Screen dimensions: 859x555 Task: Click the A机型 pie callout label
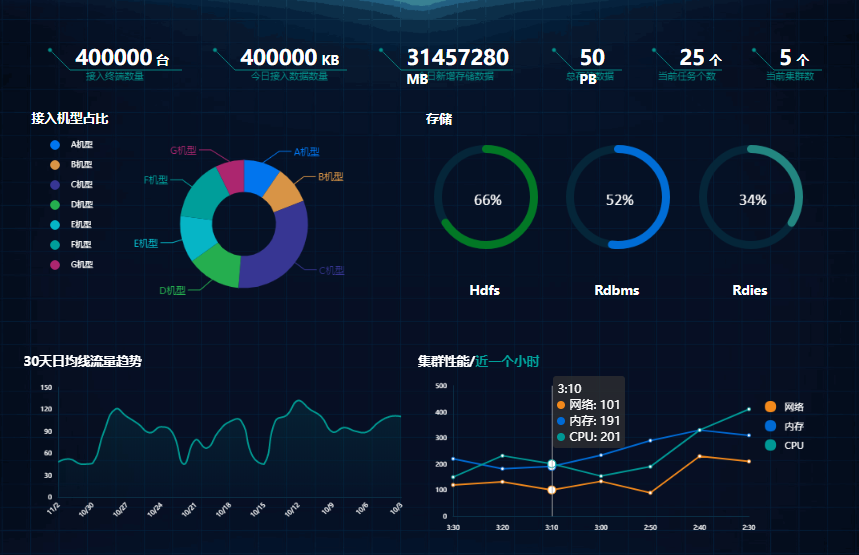[x=306, y=152]
